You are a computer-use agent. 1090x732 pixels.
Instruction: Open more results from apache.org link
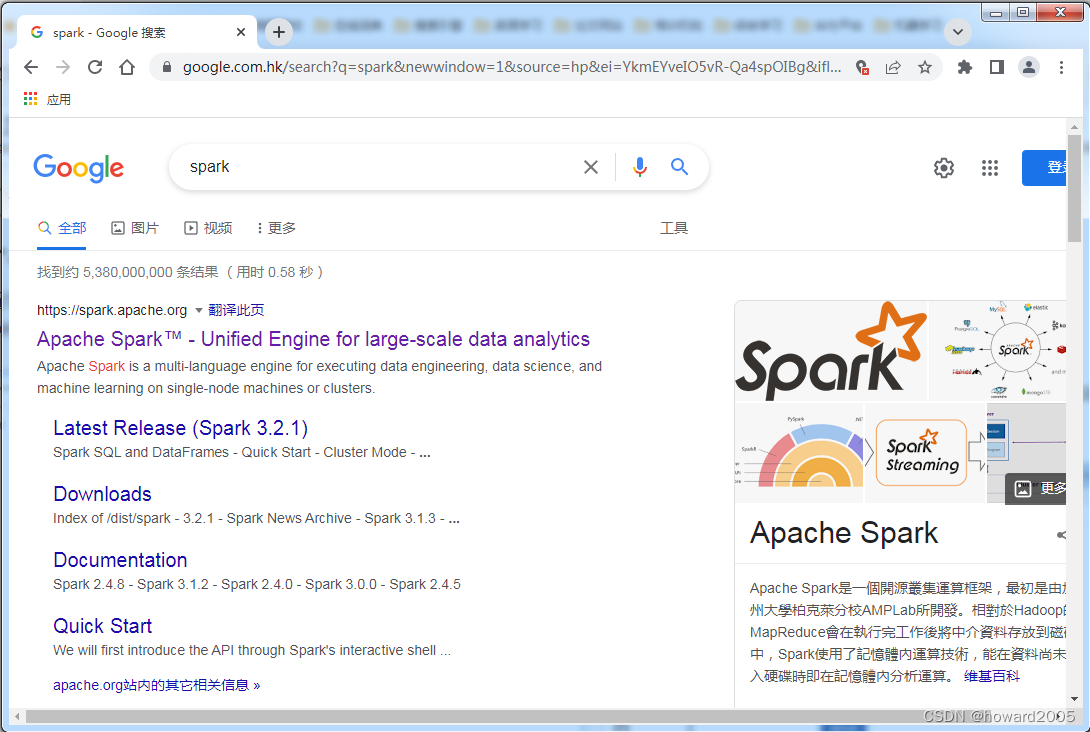click(156, 685)
